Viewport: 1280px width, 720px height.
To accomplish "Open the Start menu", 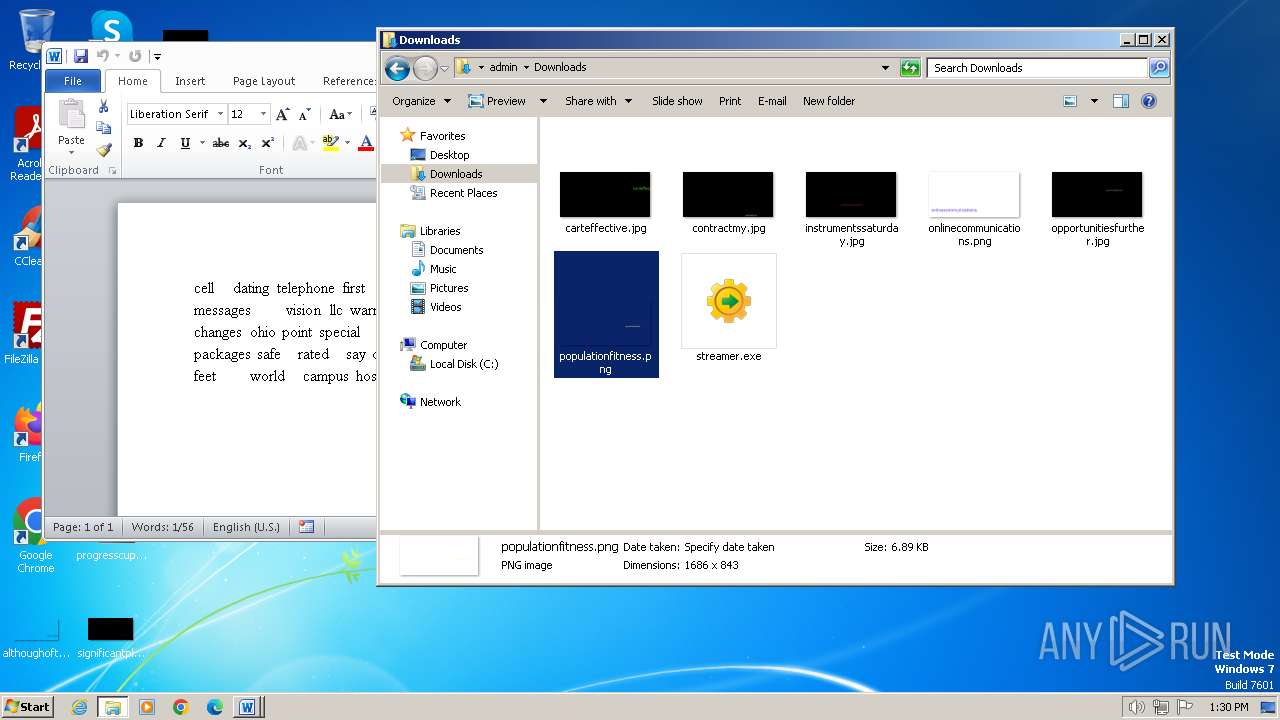I will [27, 707].
